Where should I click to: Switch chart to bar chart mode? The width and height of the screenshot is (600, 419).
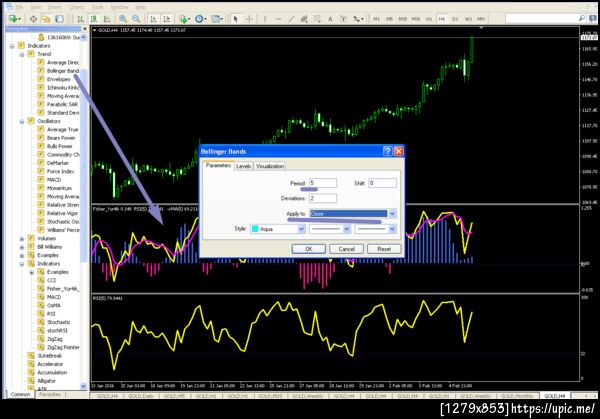point(80,19)
